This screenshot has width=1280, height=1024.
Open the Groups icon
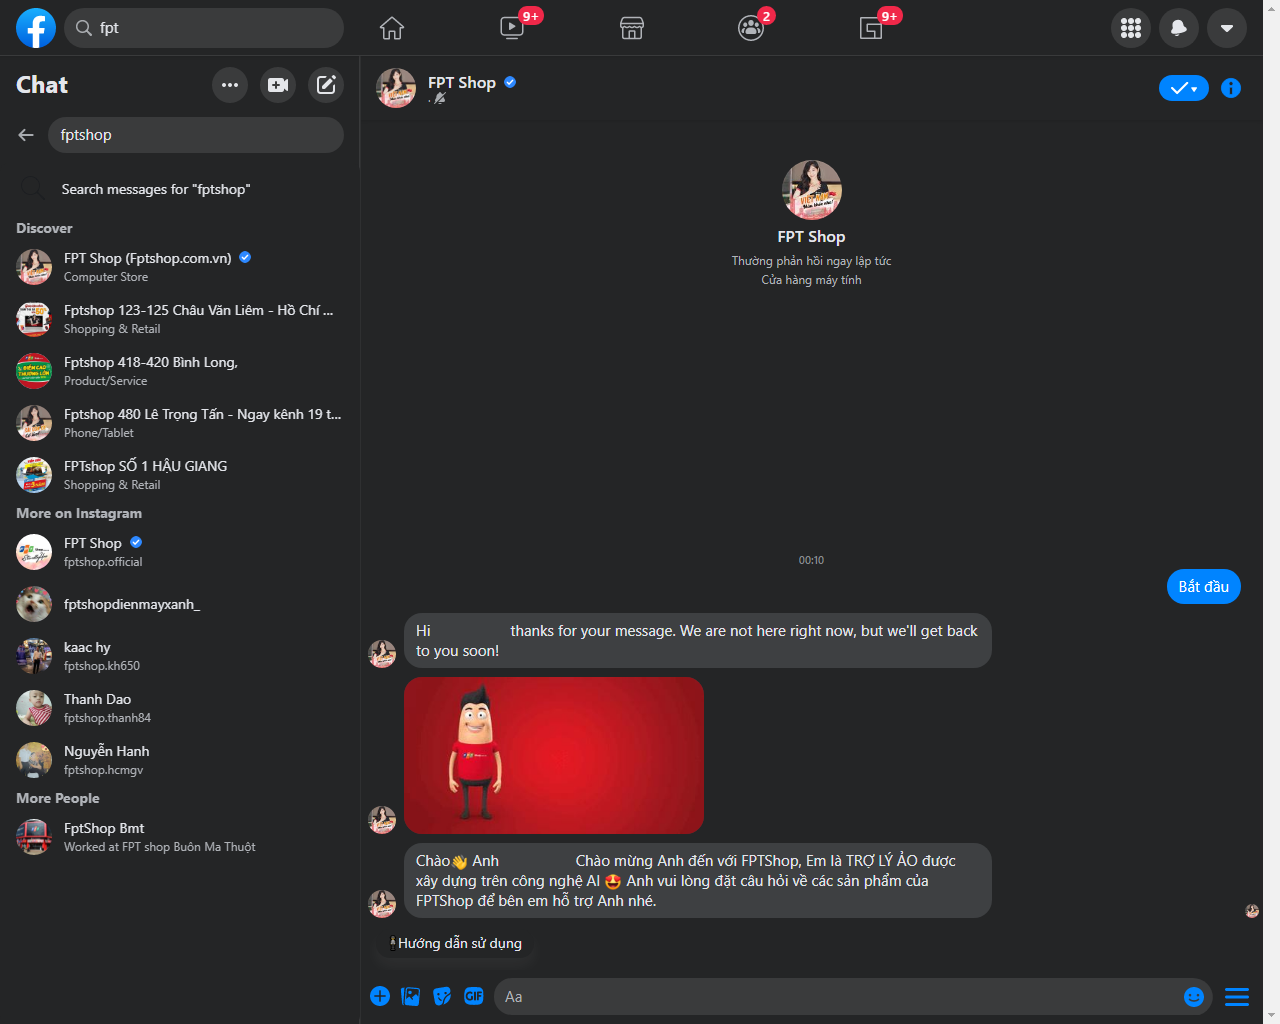point(751,28)
